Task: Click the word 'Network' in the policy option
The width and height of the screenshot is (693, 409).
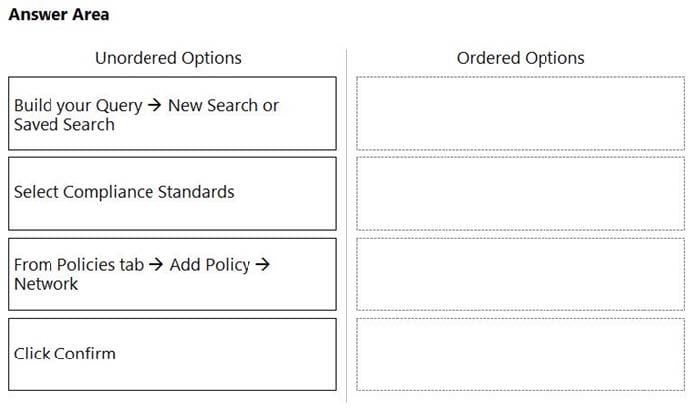Action: click(46, 284)
